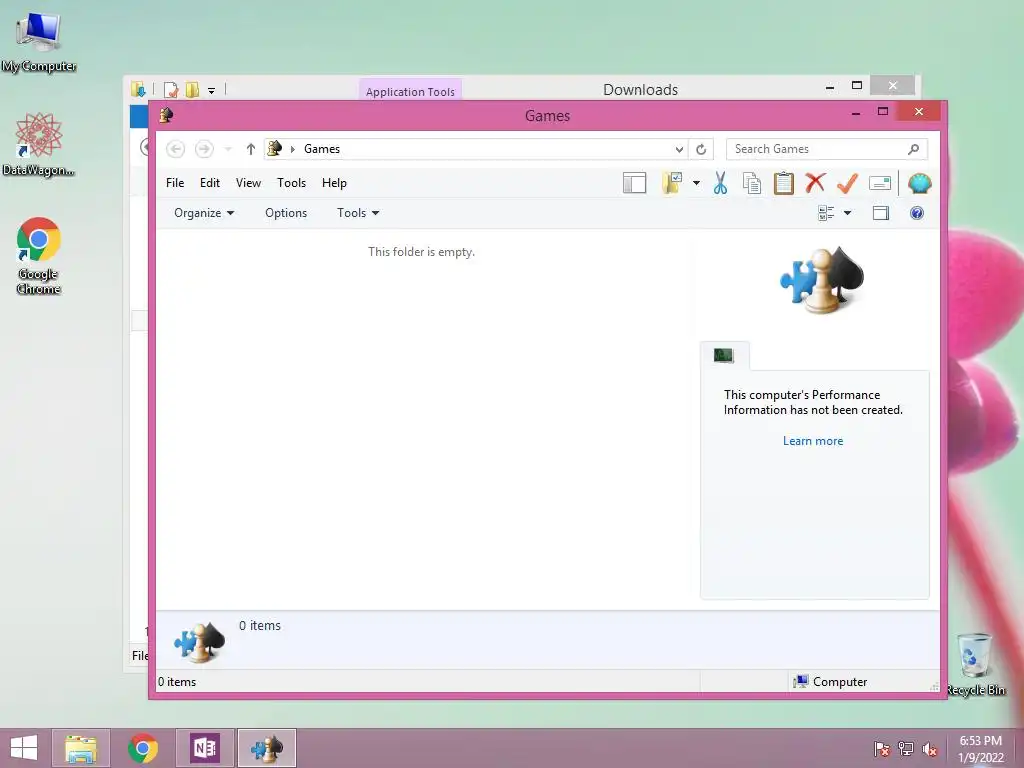Screen dimensions: 1024x768
Task: Open File Explorer from taskbar
Action: pyautogui.click(x=81, y=748)
